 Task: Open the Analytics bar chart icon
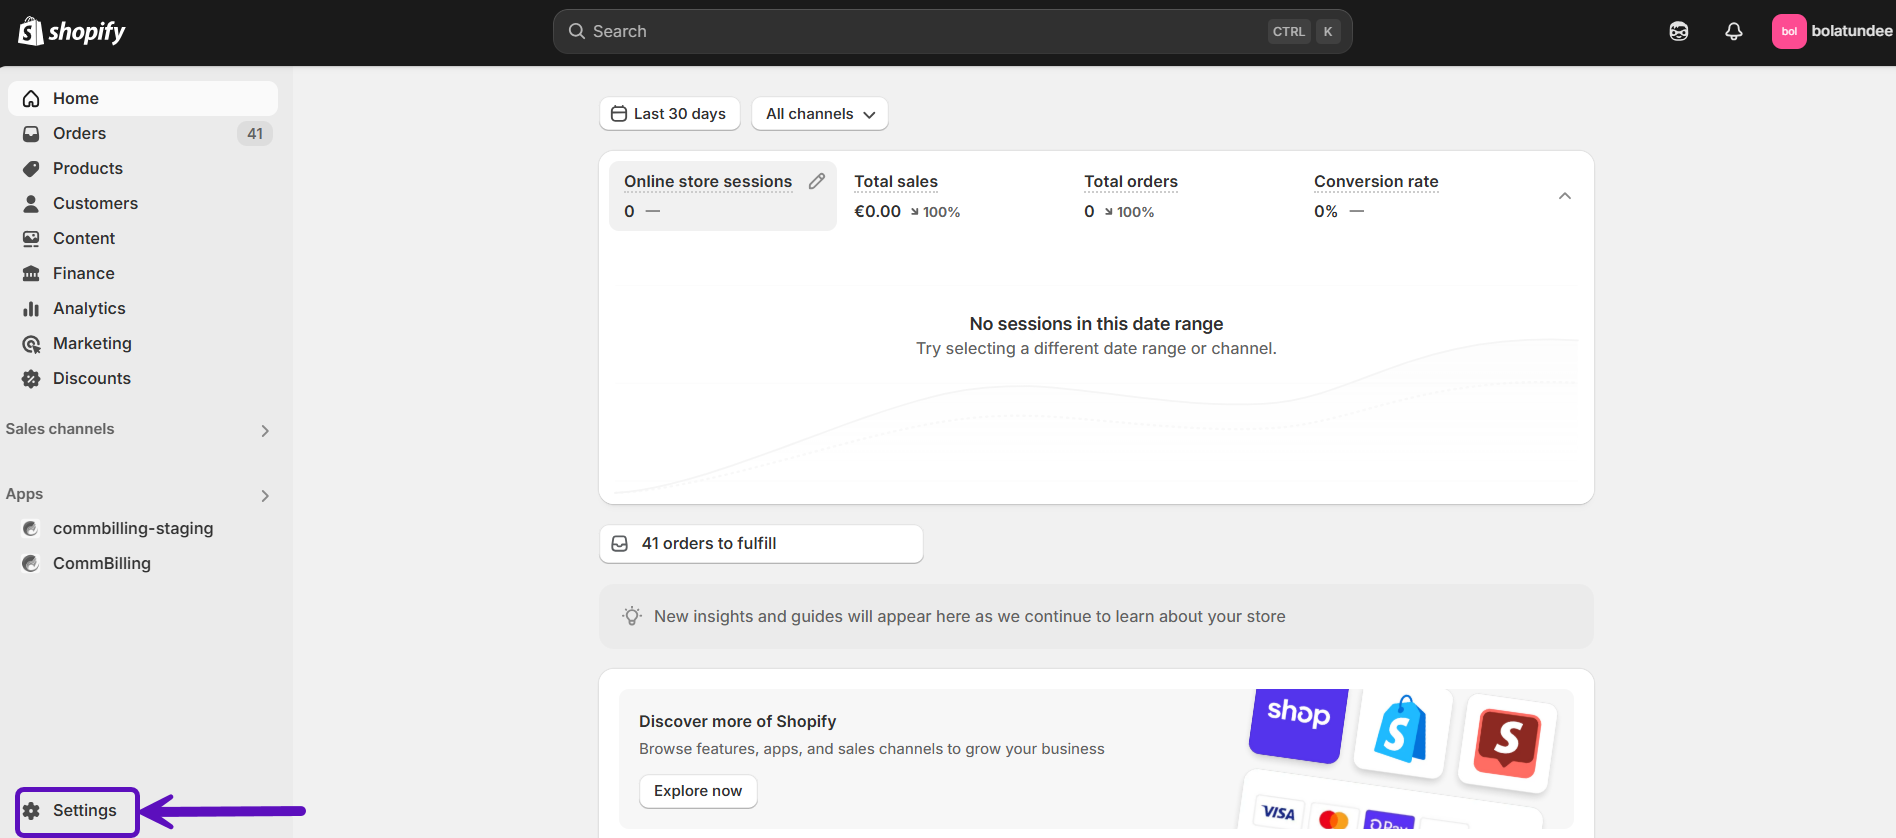pos(32,309)
